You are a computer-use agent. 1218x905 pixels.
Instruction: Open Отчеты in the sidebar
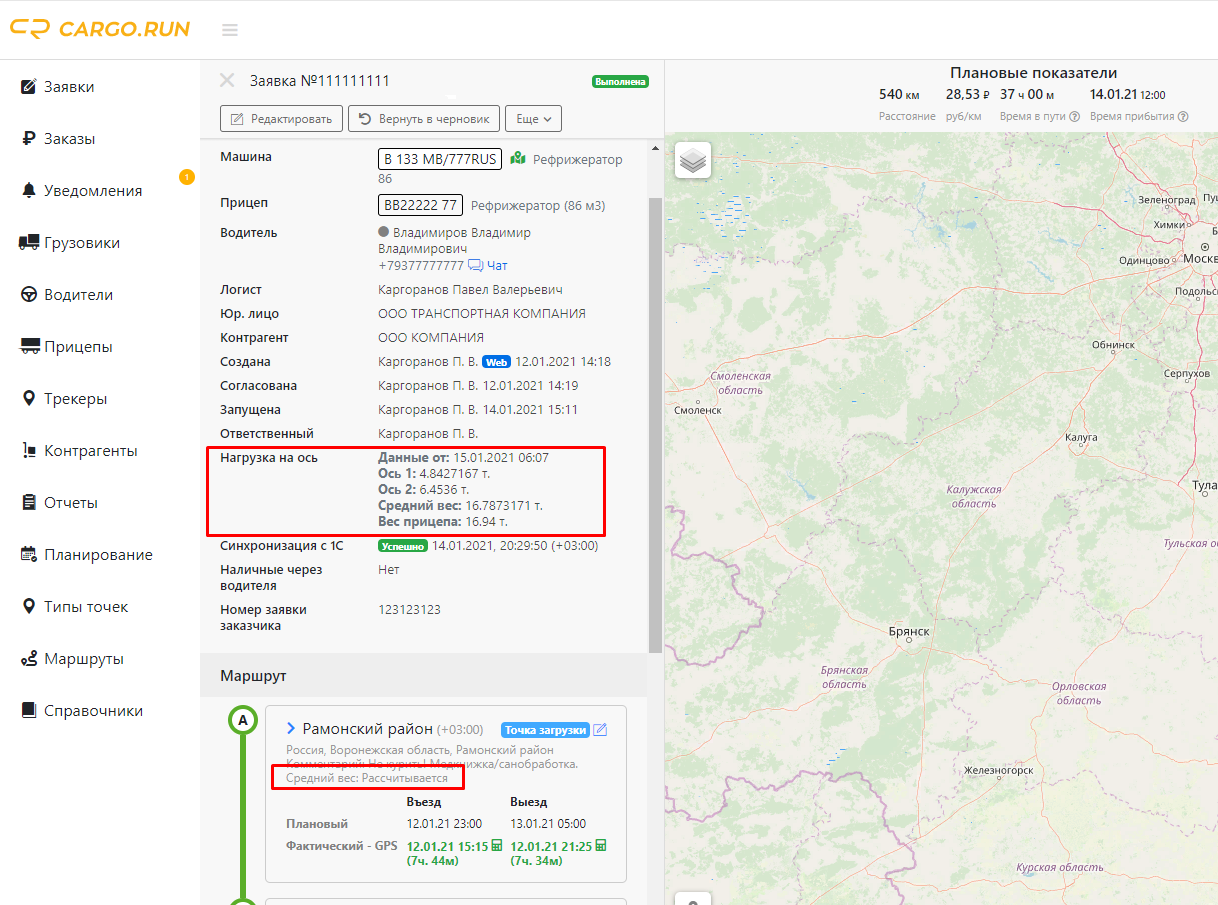point(71,503)
